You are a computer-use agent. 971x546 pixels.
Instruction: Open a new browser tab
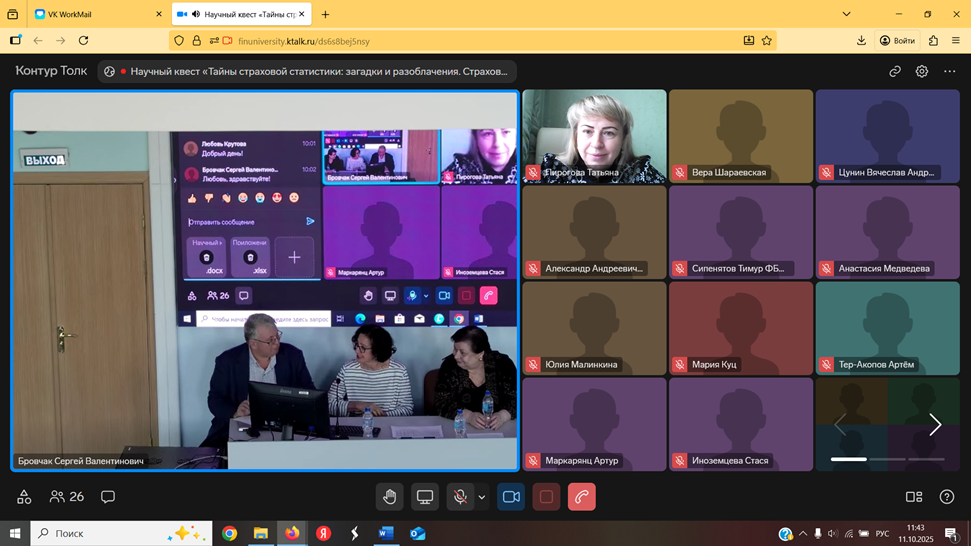coord(325,14)
